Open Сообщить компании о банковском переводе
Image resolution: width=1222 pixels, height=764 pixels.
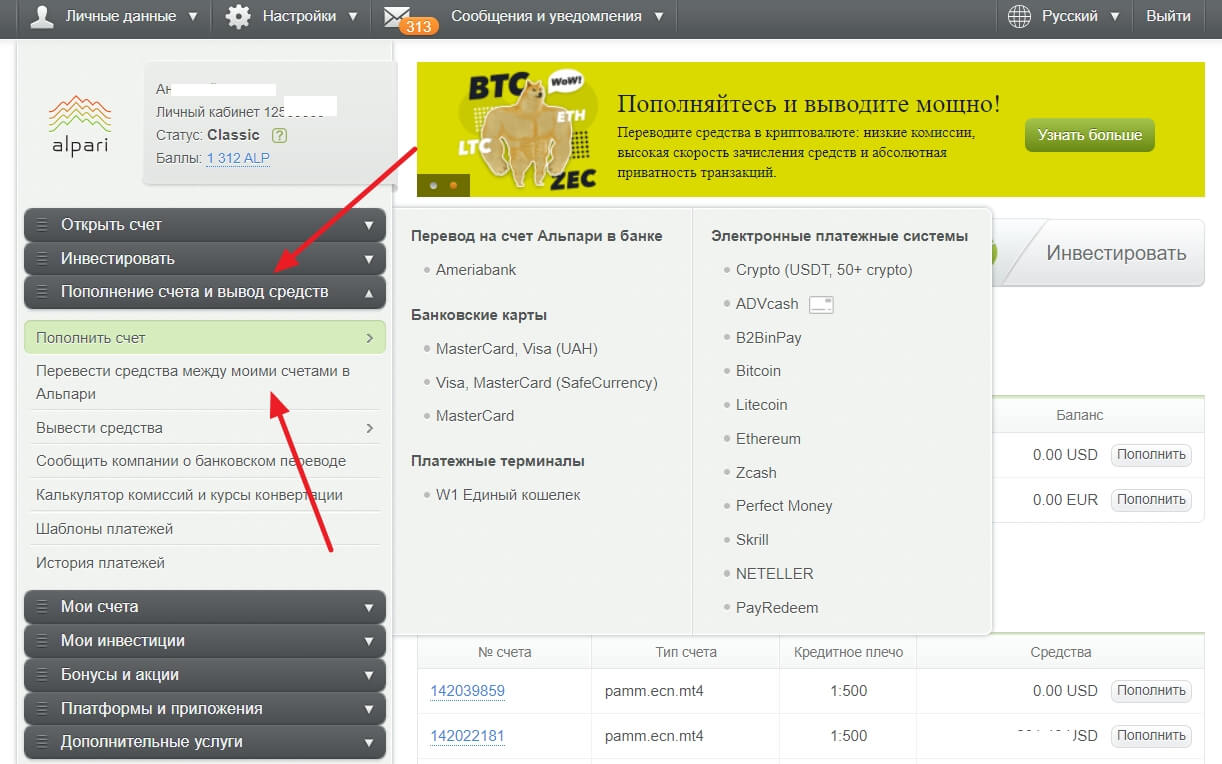(191, 461)
